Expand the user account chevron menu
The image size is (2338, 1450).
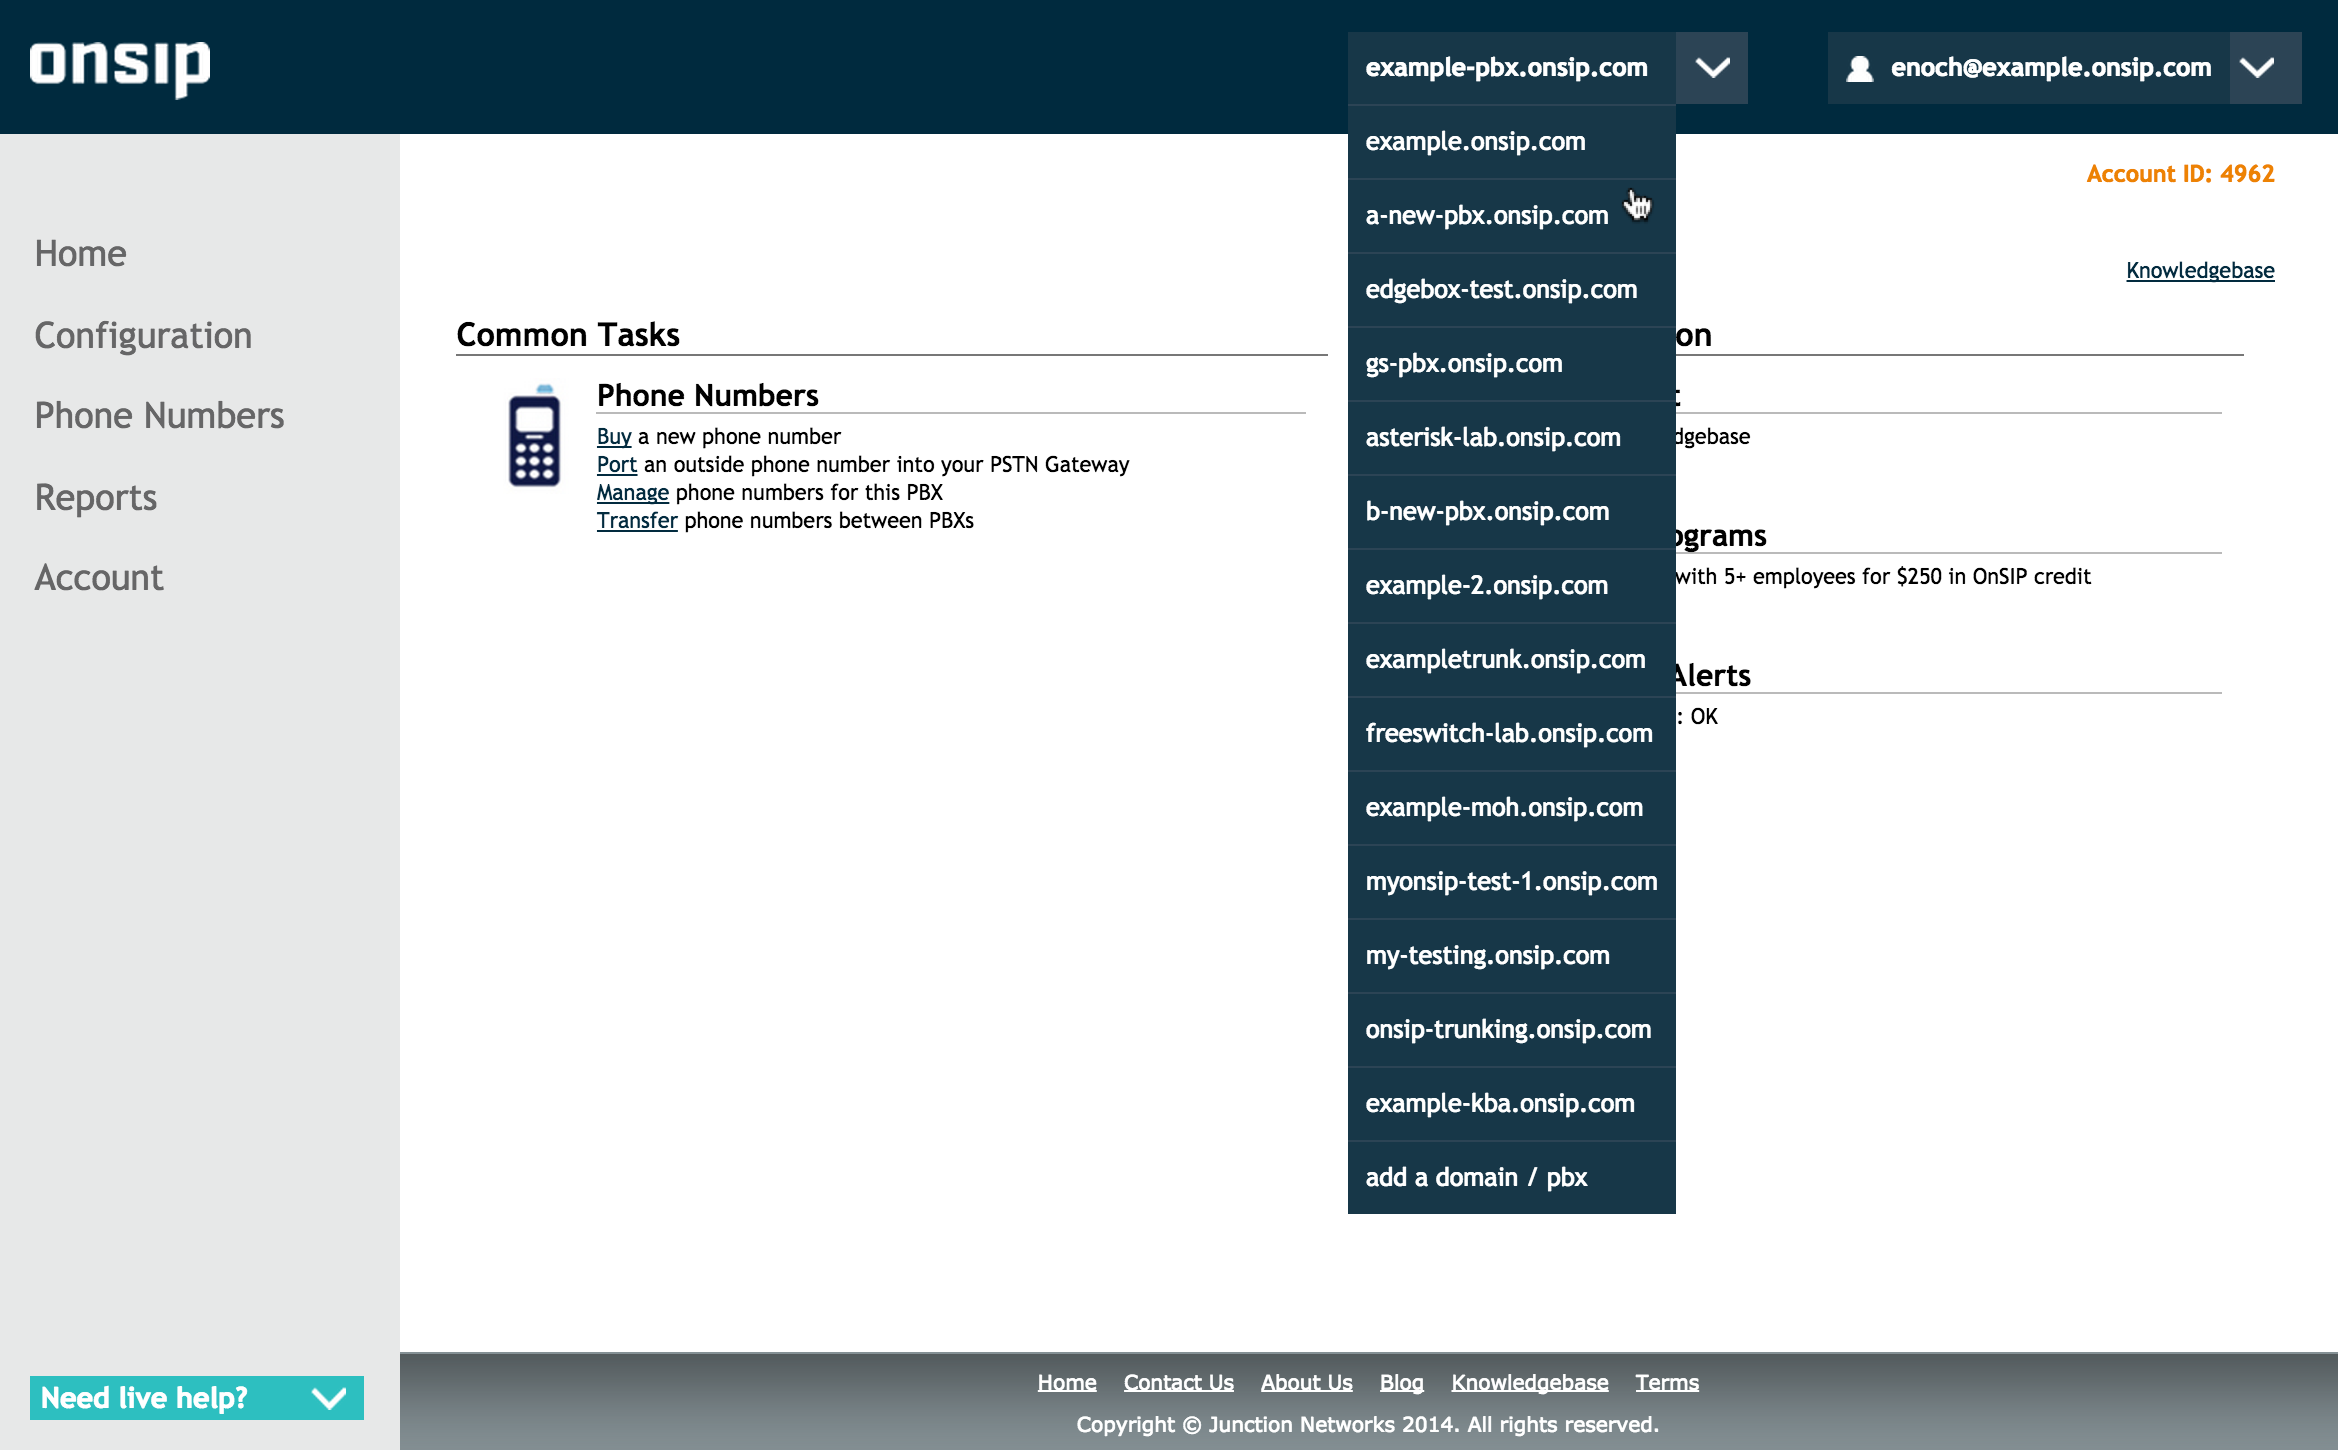click(x=2258, y=68)
